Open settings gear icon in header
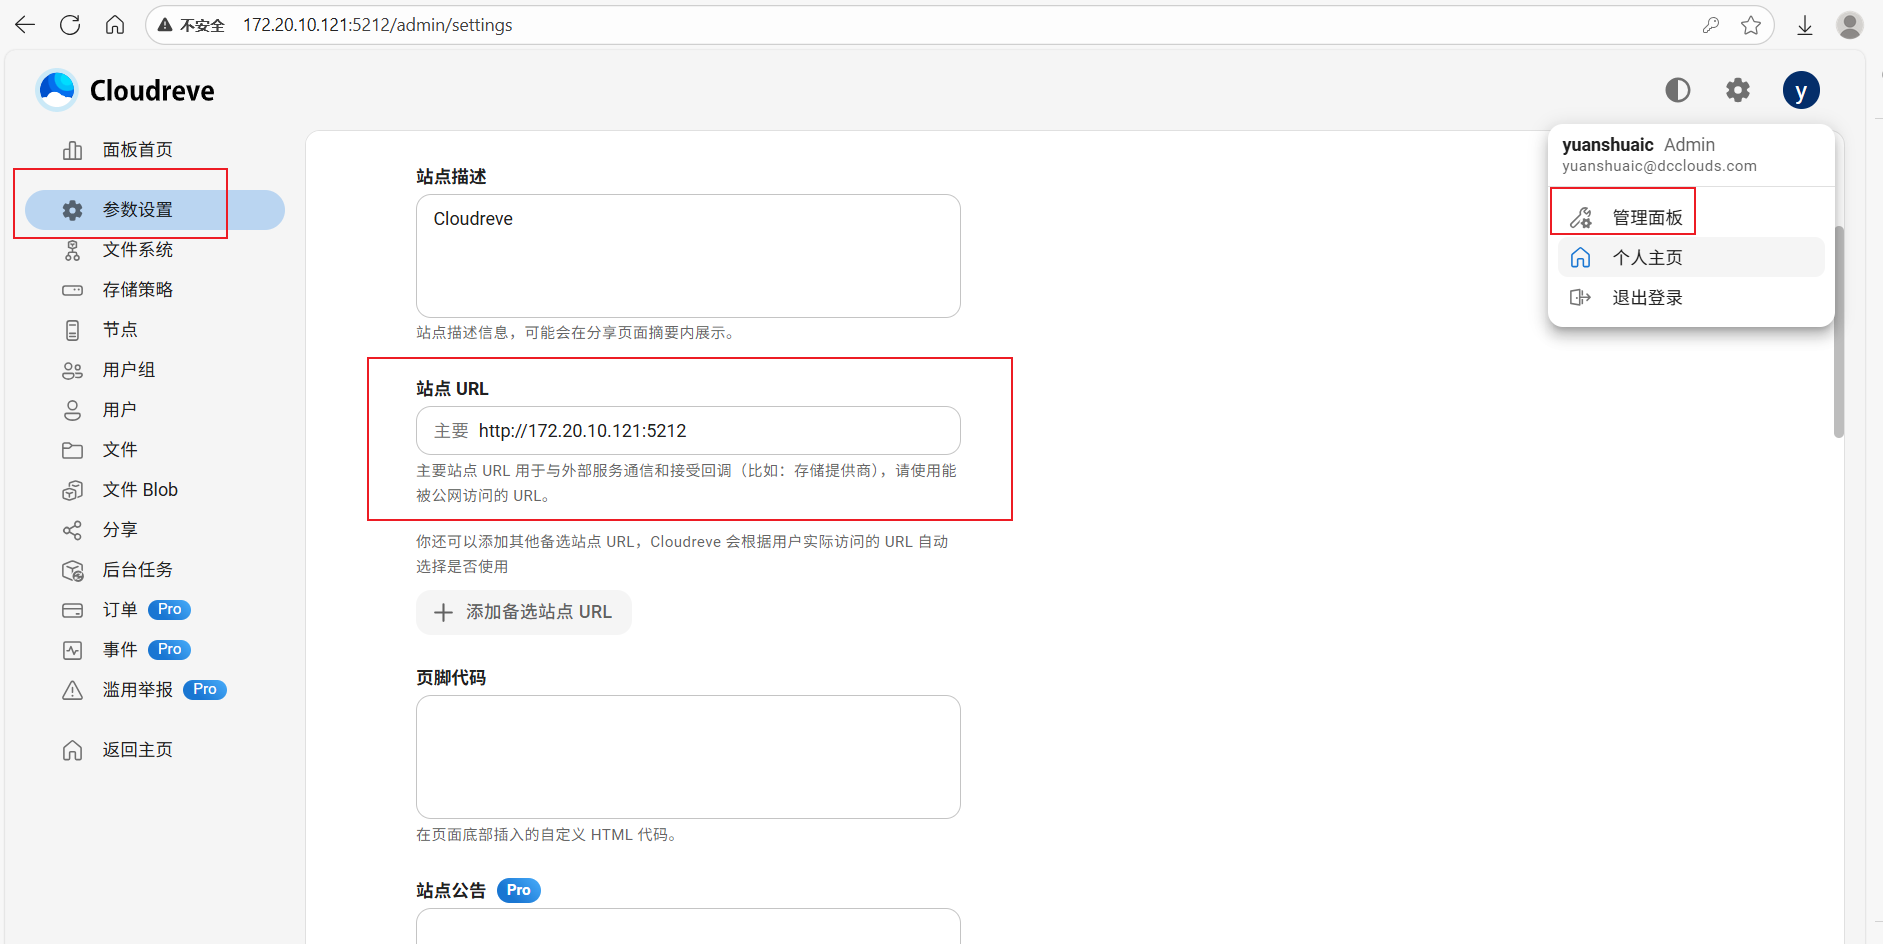 1738,90
